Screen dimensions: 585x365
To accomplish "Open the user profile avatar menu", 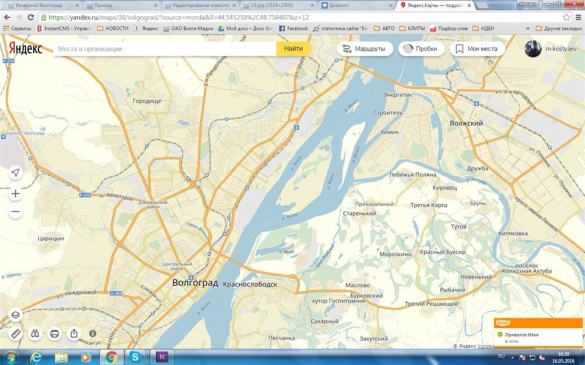I will click(x=533, y=49).
